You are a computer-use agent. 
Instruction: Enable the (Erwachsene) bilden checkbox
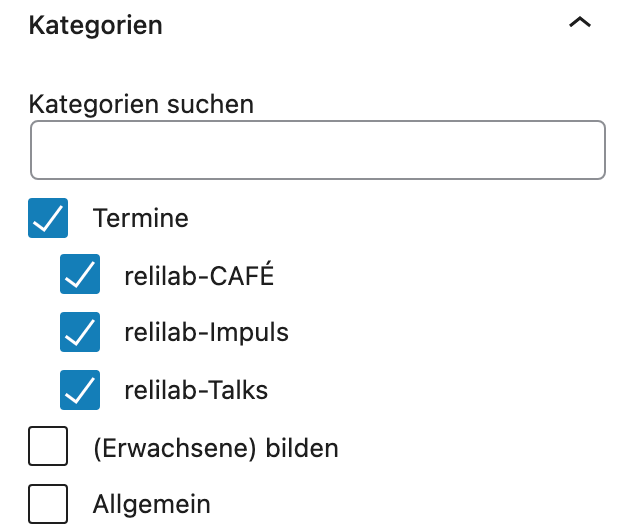(48, 447)
